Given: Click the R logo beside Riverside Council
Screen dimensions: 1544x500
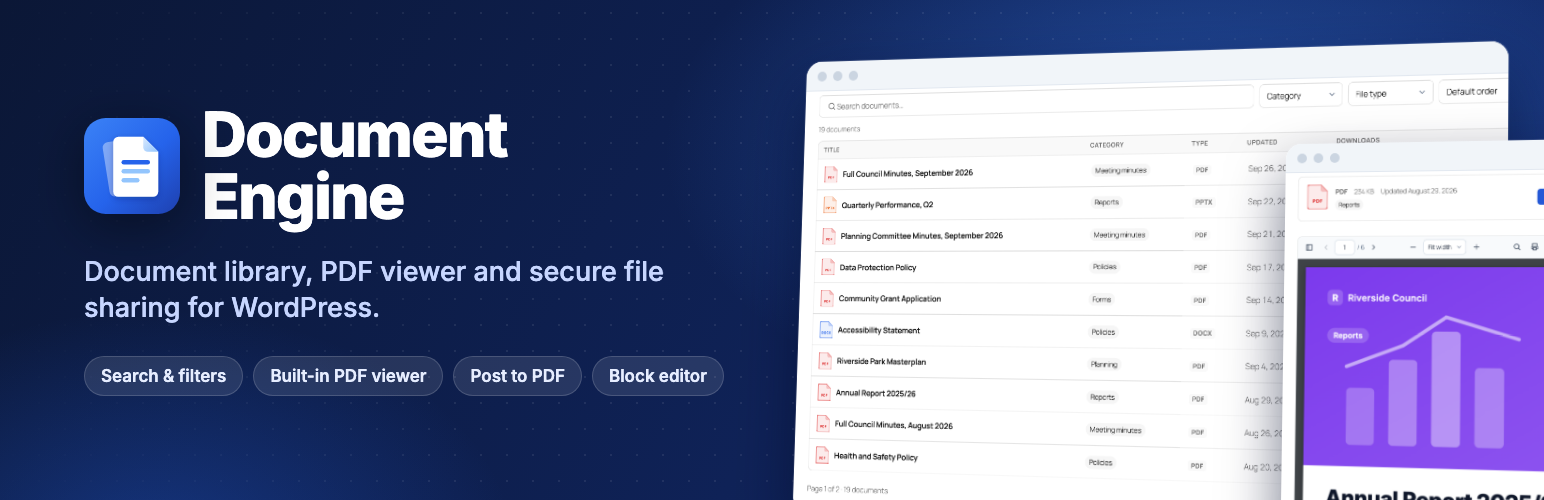Looking at the screenshot, I should (x=1334, y=297).
